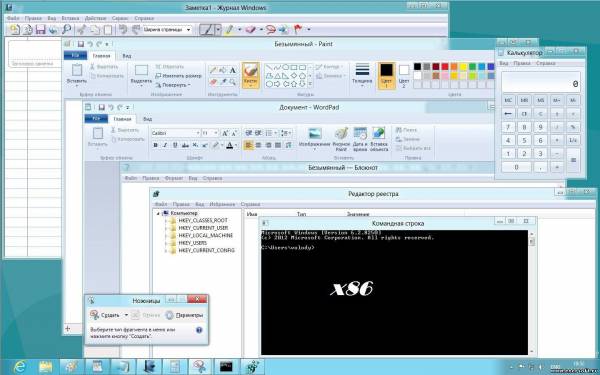Toggle underline formatting in WordPad
The height and width of the screenshot is (375, 600).
pos(175,145)
